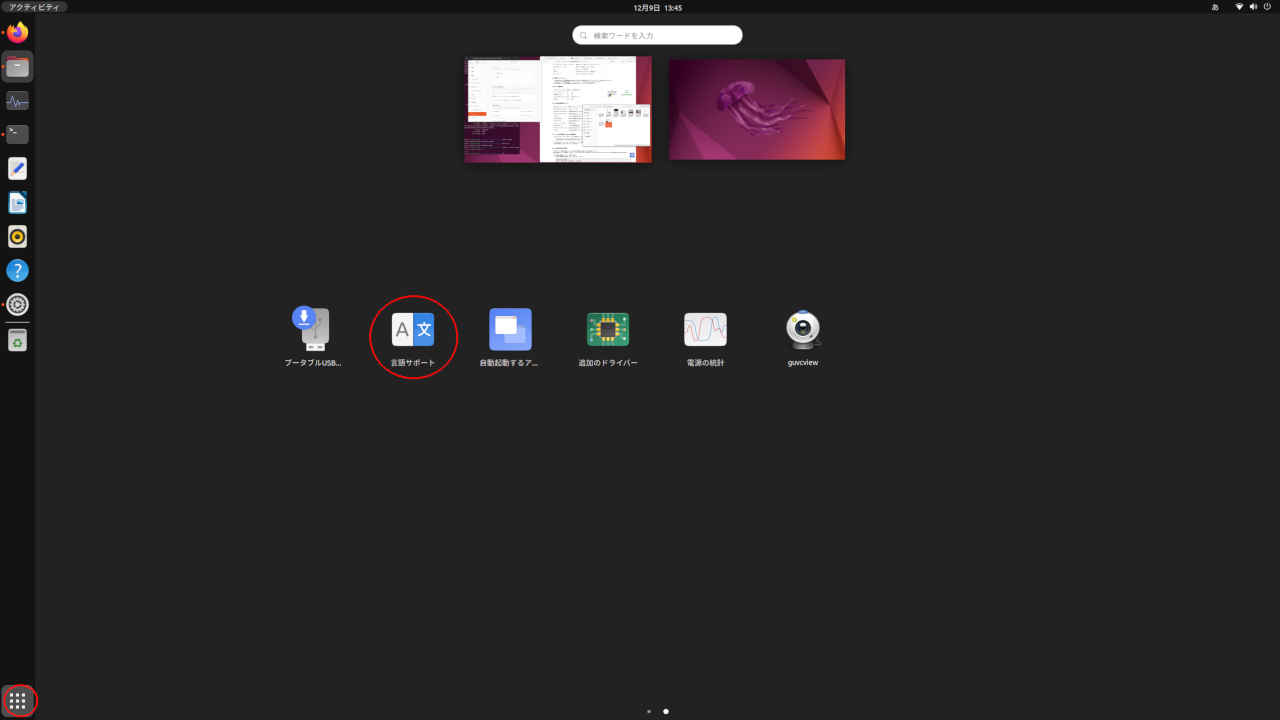Open Rhythmbox music player from the dock
This screenshot has width=1280, height=720.
17,236
